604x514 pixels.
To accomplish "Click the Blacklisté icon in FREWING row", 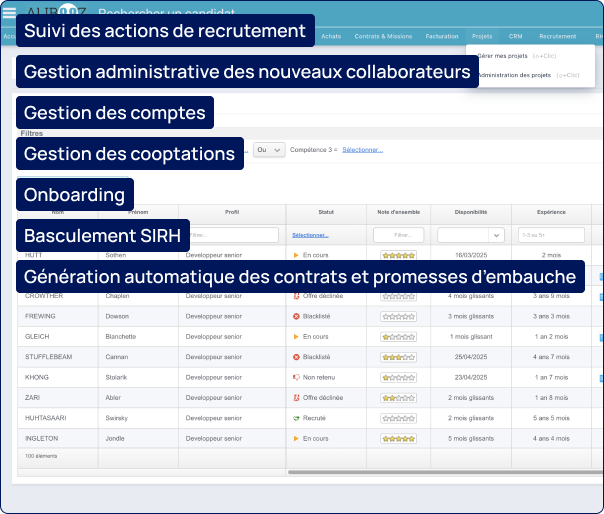I will (x=296, y=316).
